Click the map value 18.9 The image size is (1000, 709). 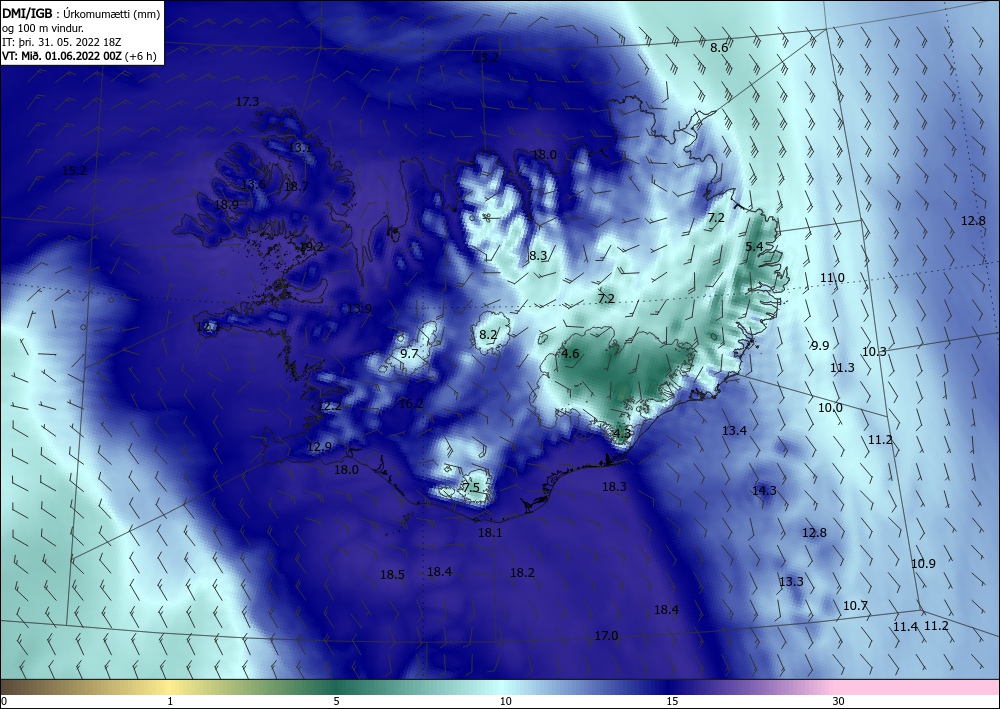tap(226, 205)
